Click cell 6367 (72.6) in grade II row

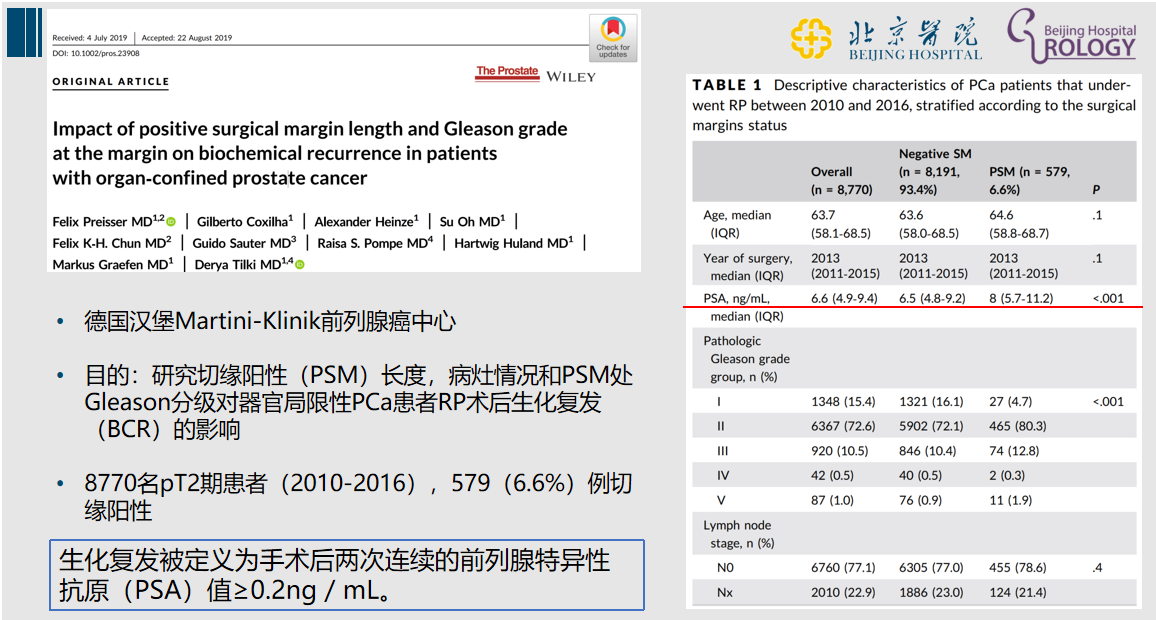843,426
